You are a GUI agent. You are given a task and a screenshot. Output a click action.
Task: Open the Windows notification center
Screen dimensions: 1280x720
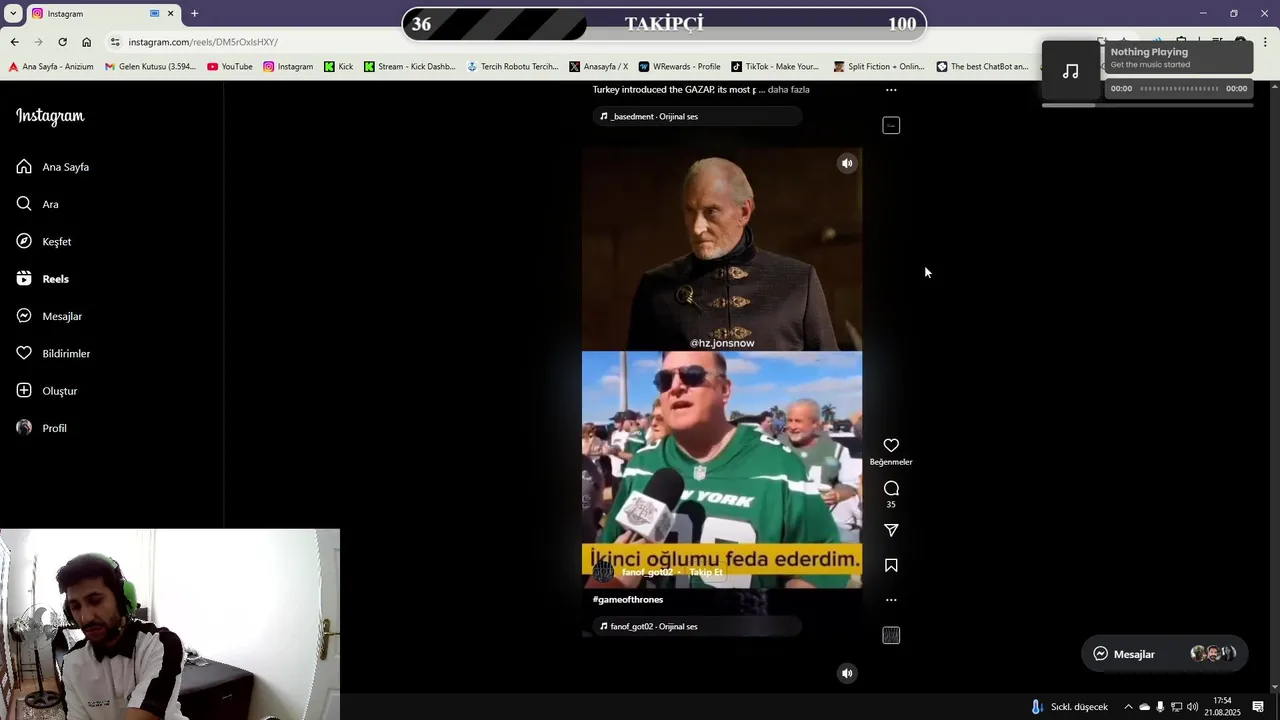coord(1258,707)
